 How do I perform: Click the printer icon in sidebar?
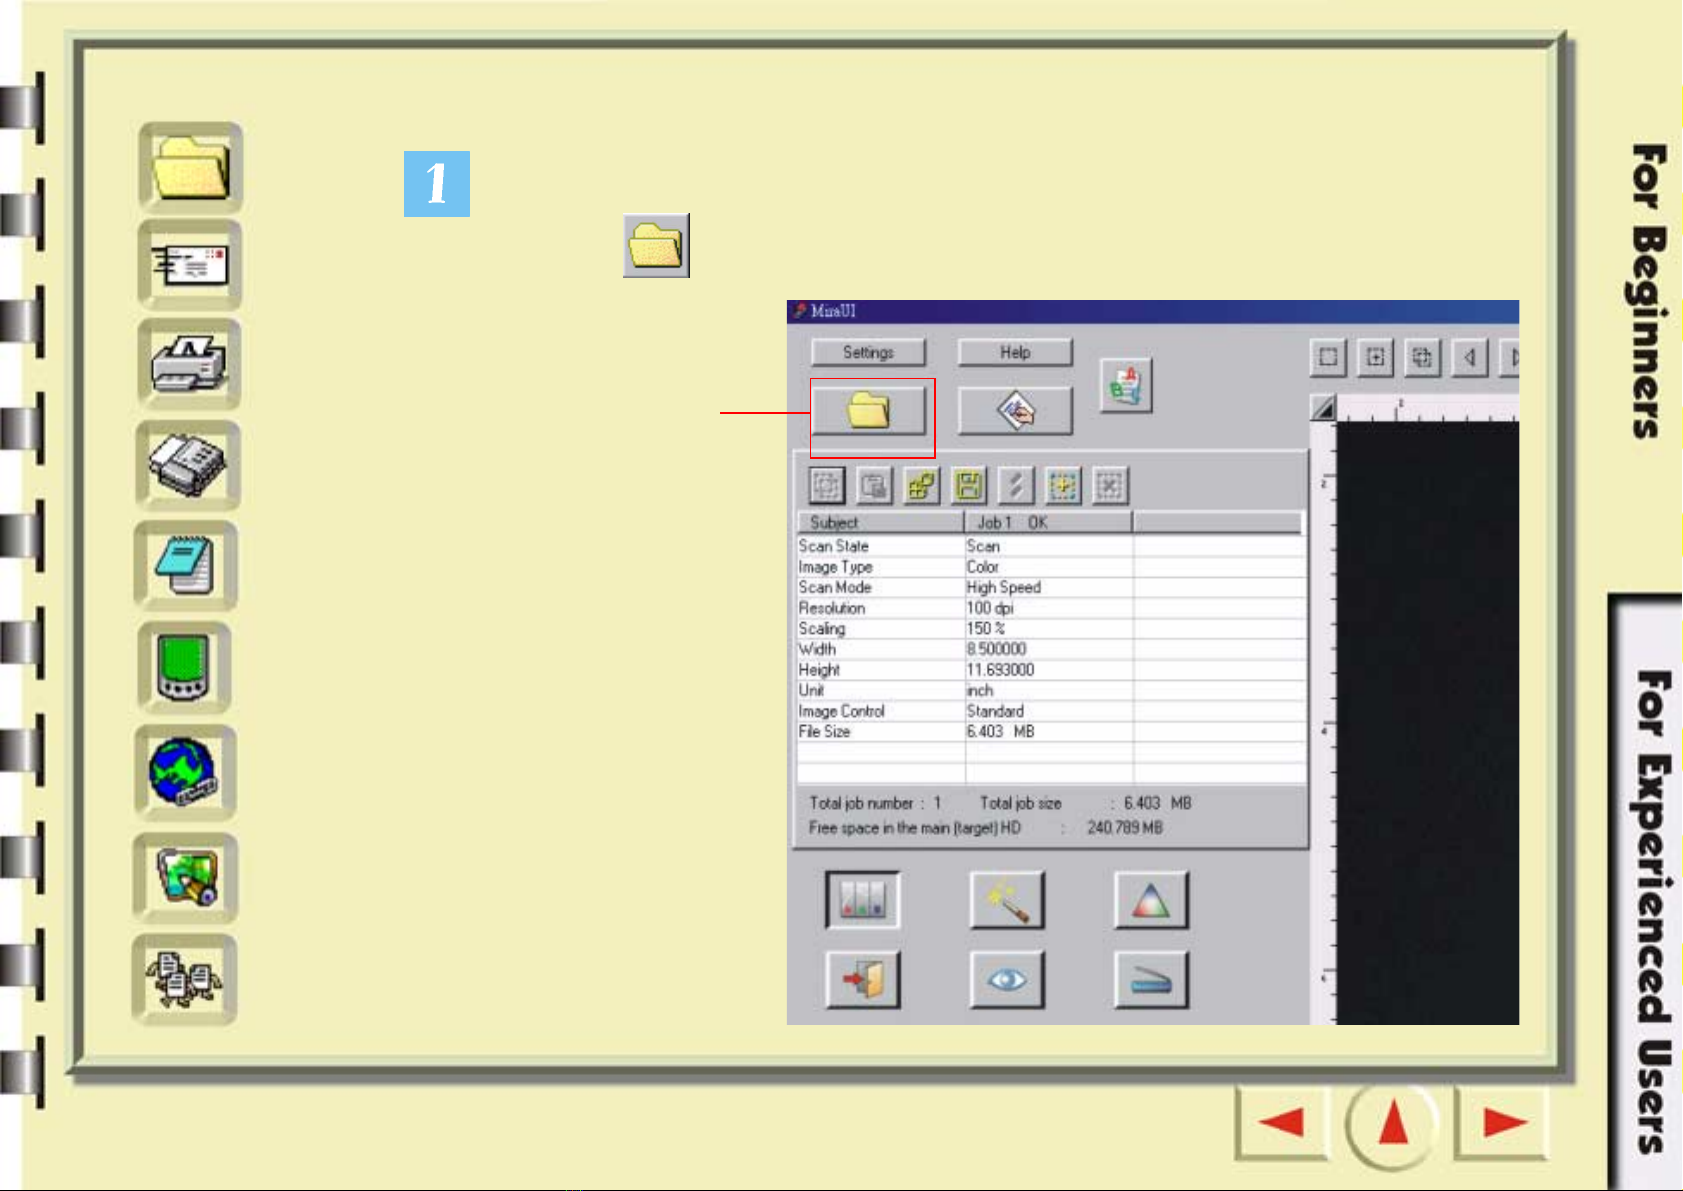pyautogui.click(x=189, y=364)
